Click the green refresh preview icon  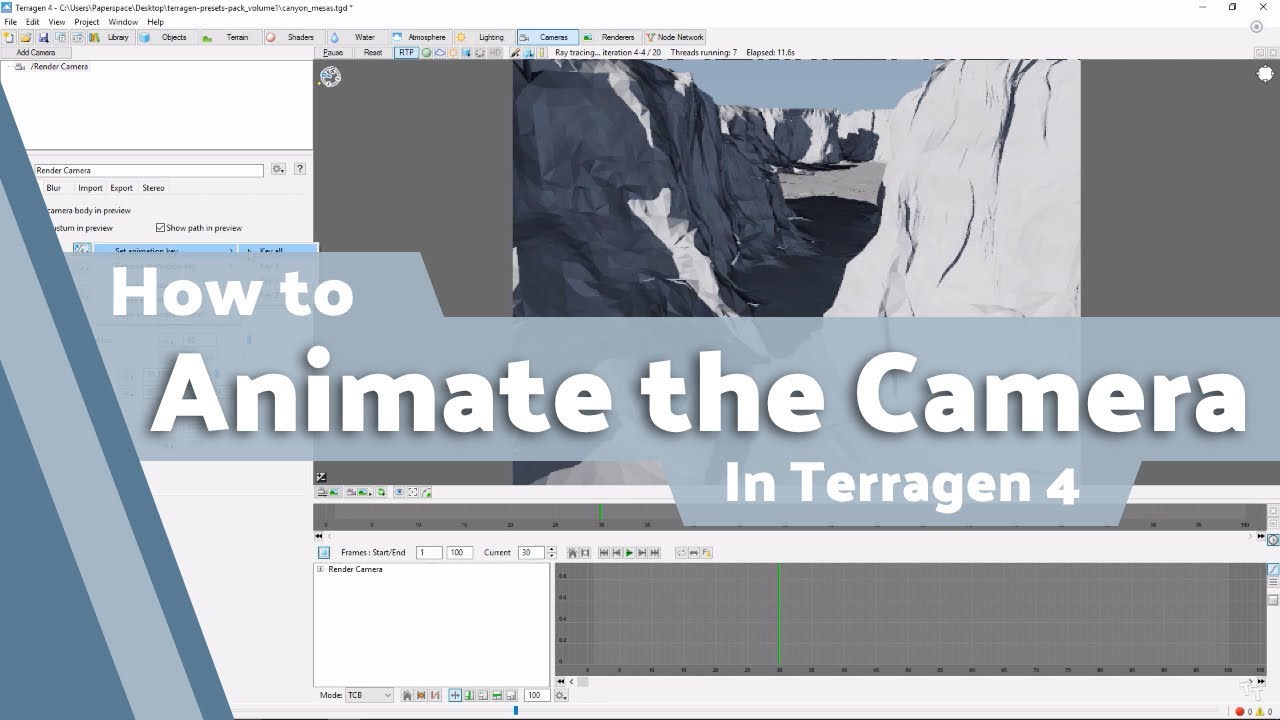[382, 492]
